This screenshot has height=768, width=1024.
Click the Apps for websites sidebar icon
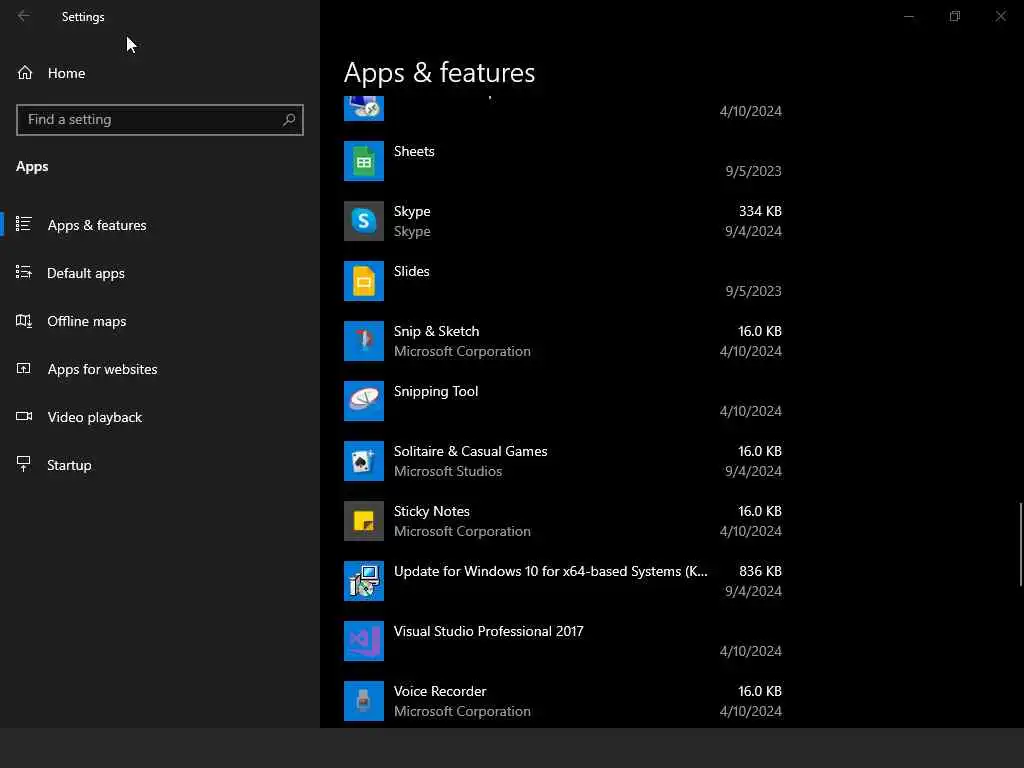point(24,369)
